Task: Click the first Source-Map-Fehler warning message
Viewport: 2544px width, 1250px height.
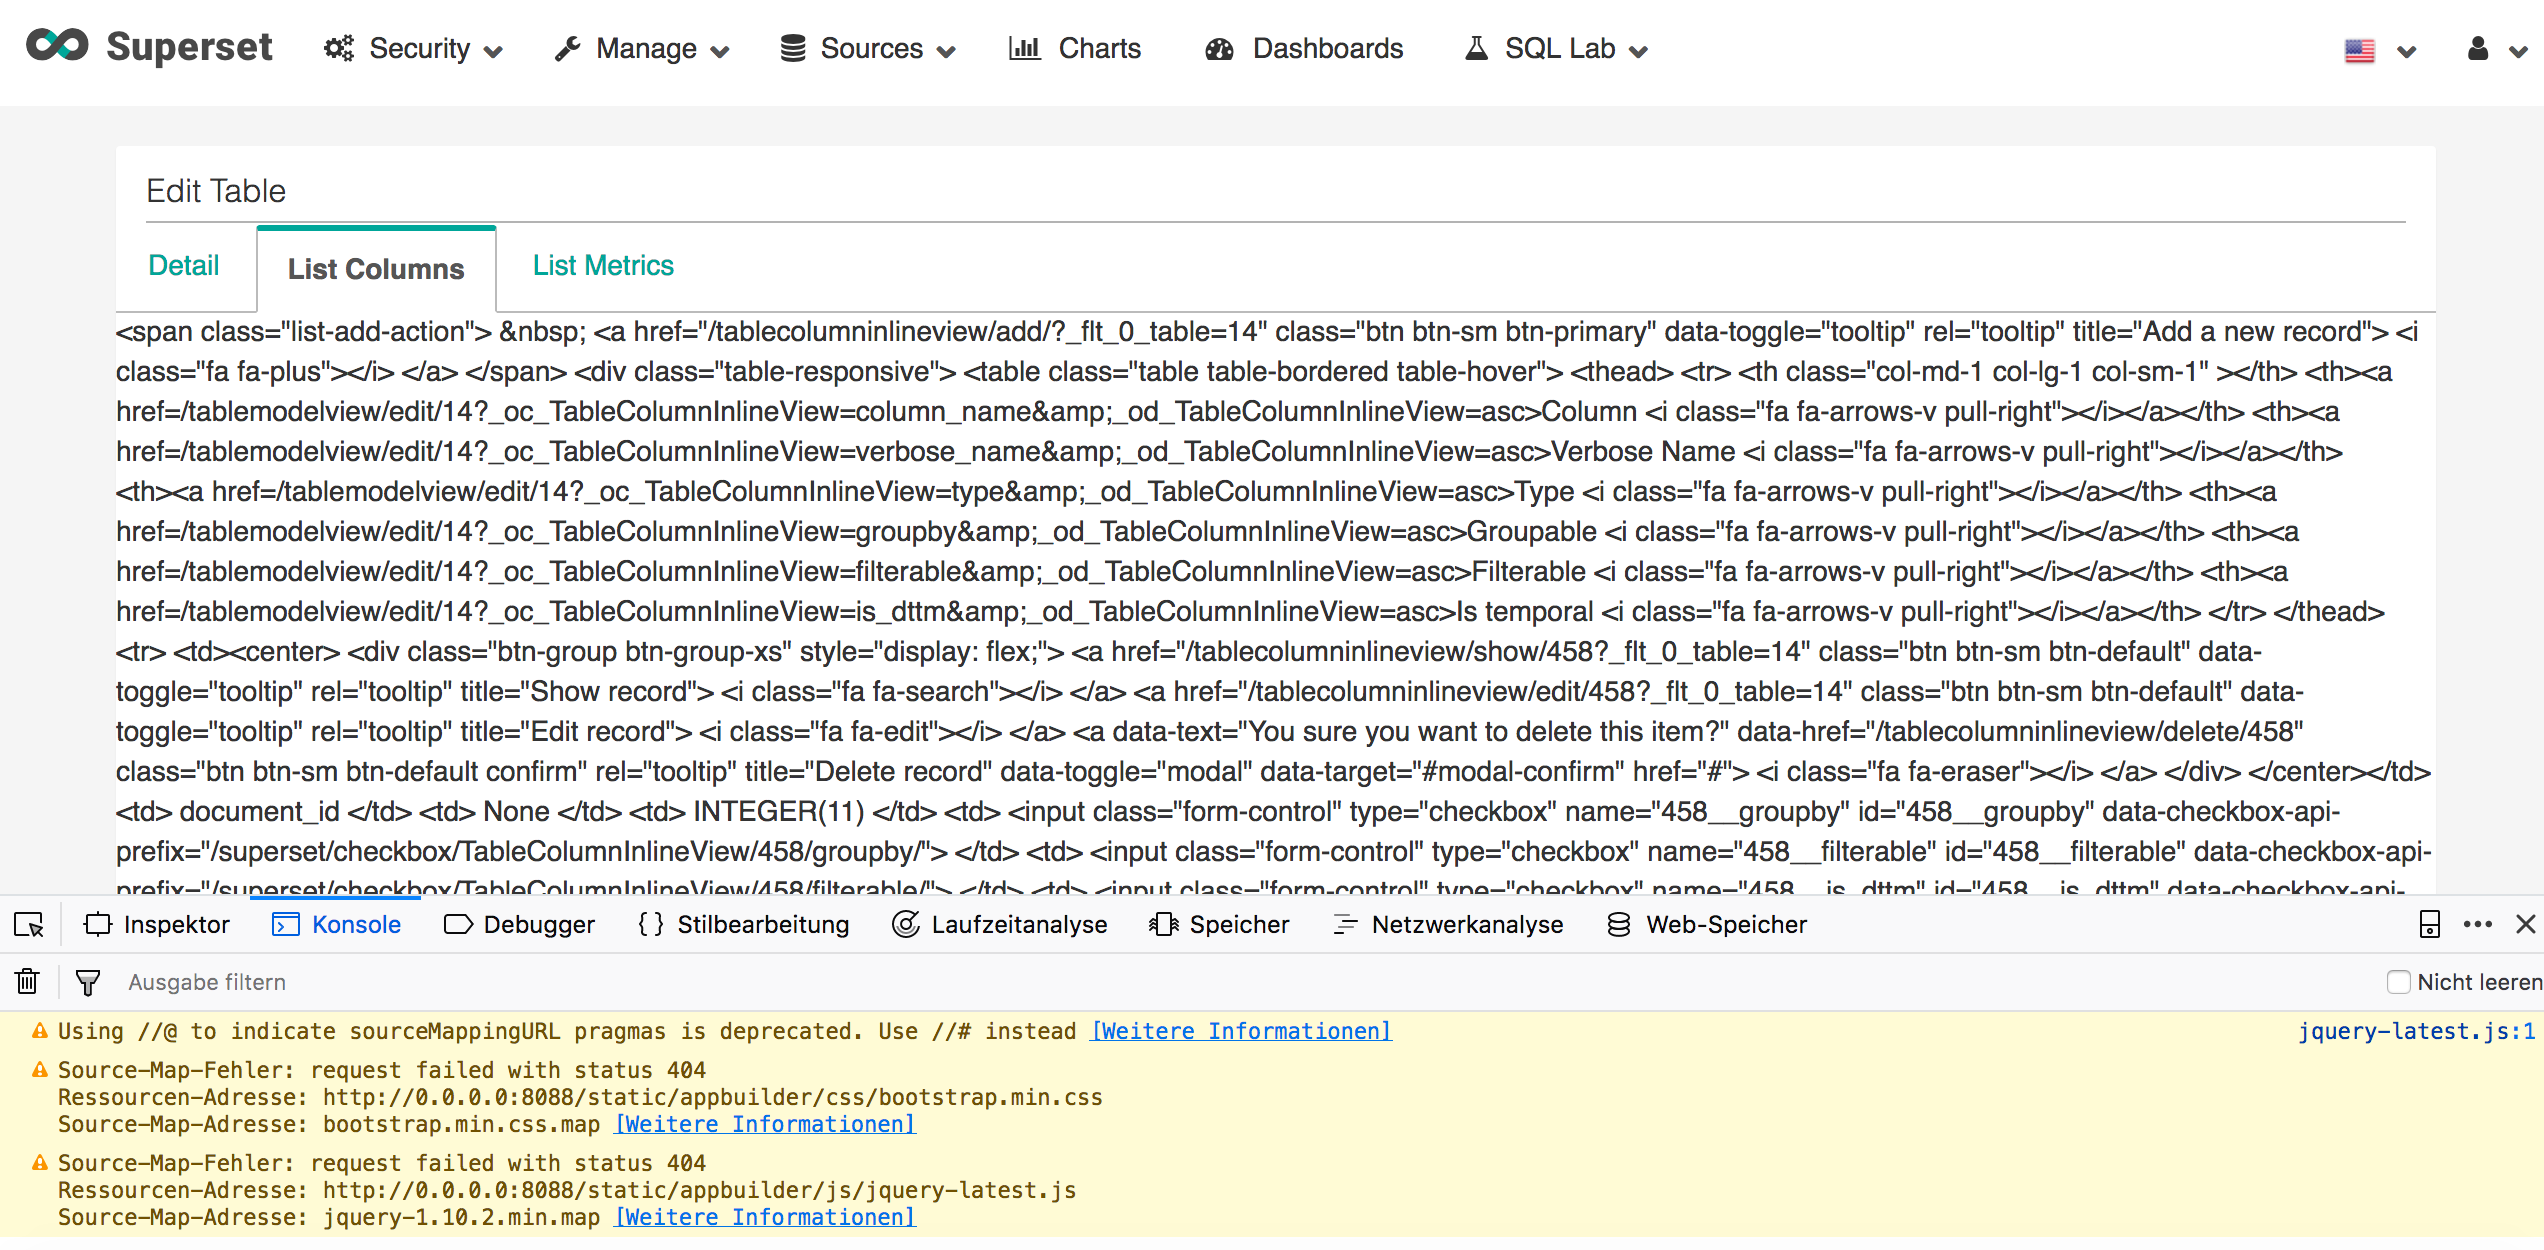Action: pos(382,1070)
